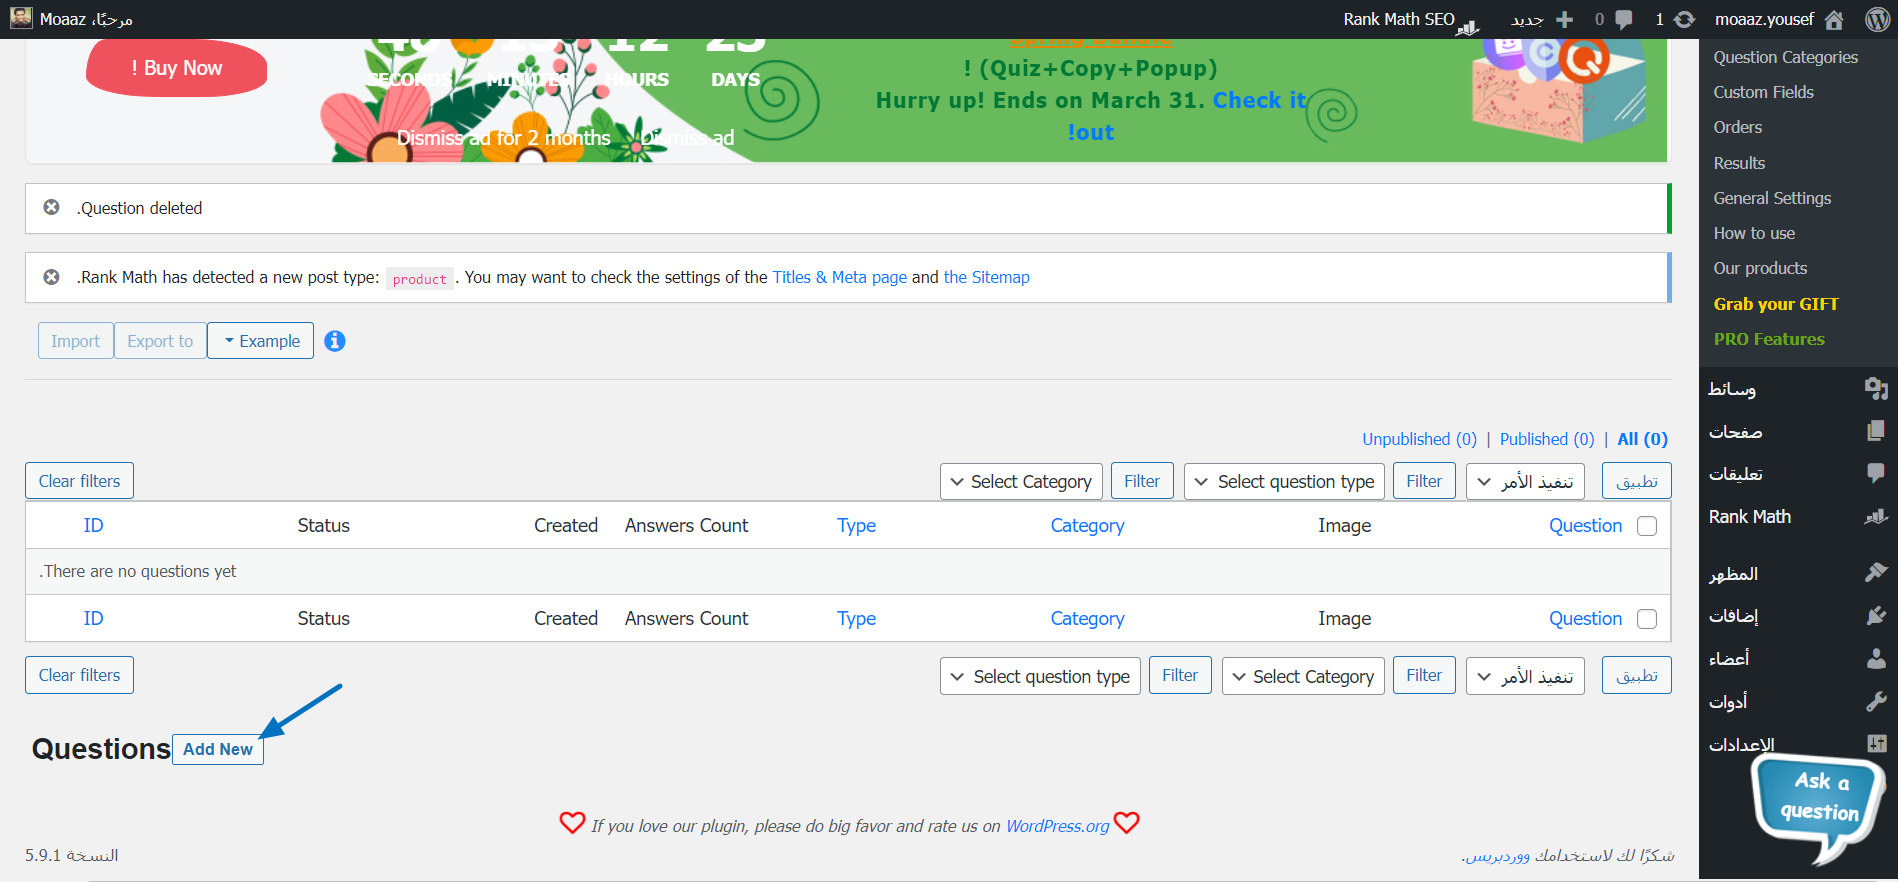This screenshot has width=1898, height=882.
Task: Open the users (أعضاء) person icon
Action: [x=1876, y=658]
